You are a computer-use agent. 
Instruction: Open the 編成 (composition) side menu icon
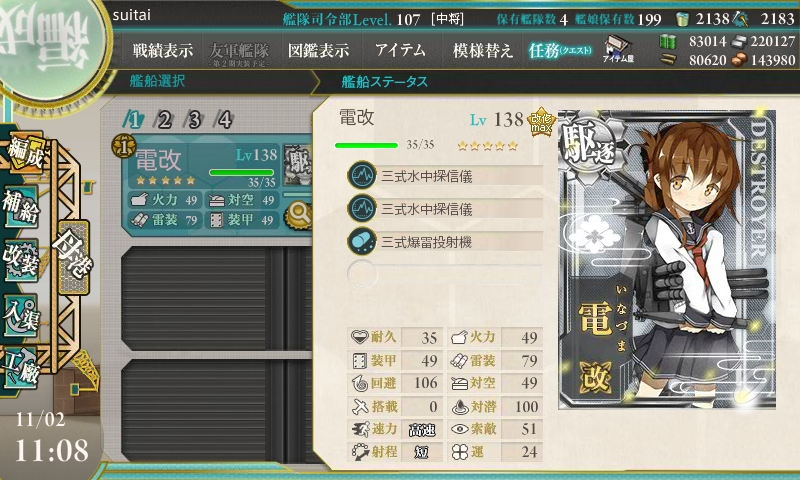(24, 151)
